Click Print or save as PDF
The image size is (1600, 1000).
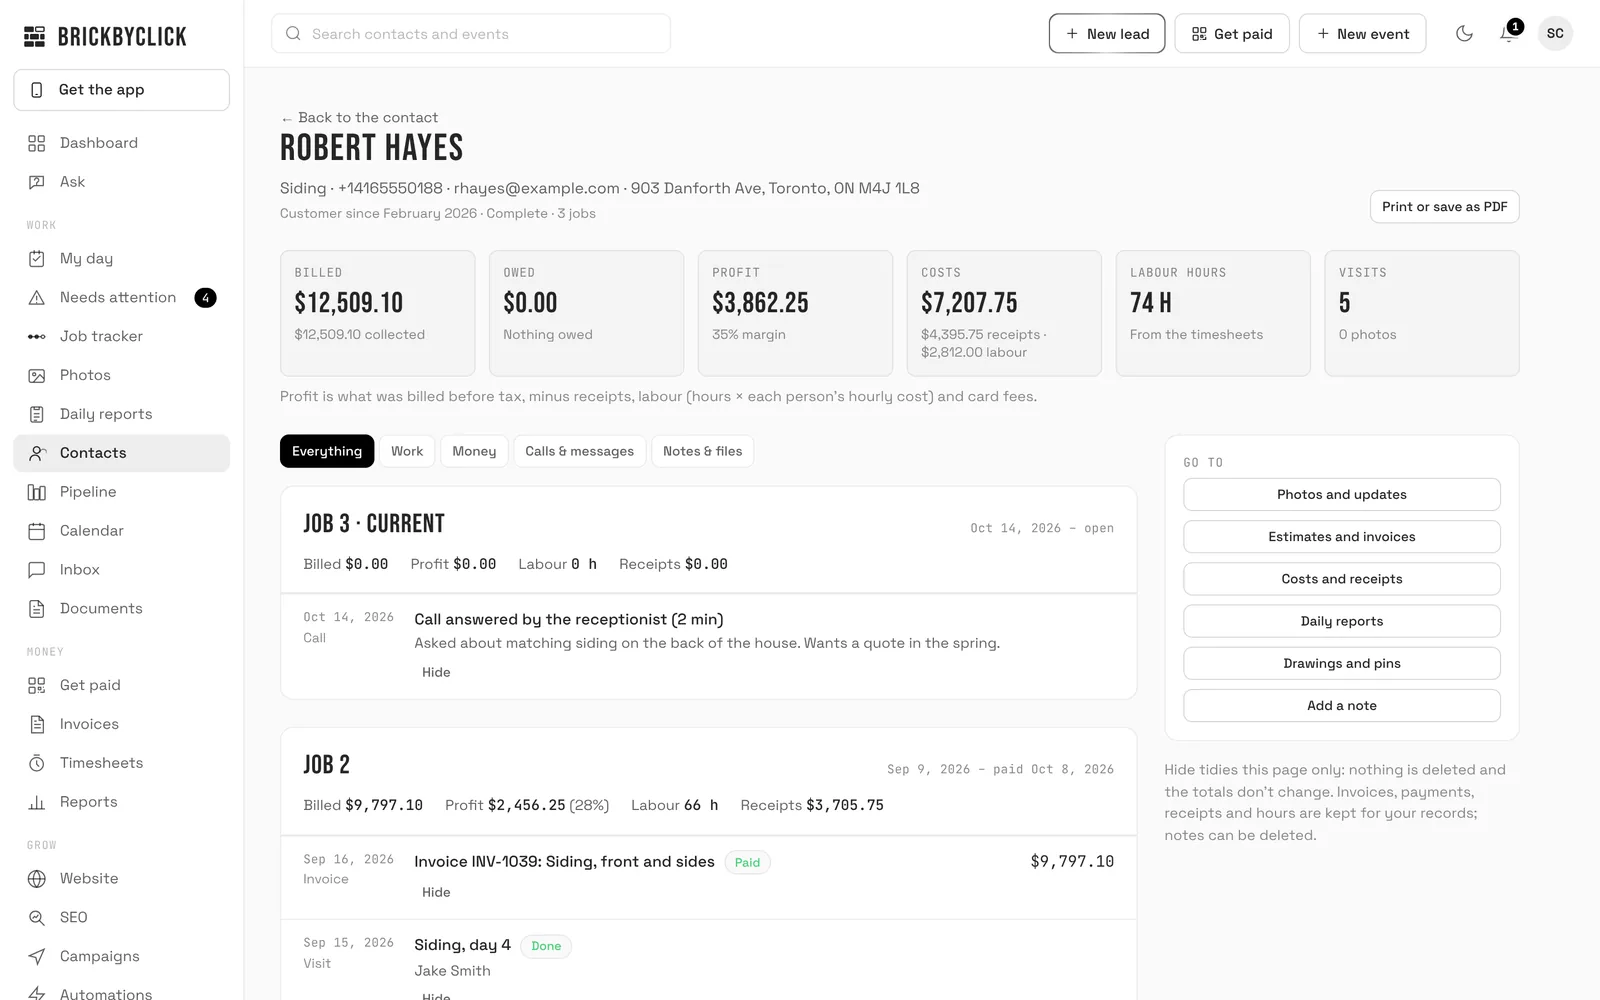tap(1444, 207)
